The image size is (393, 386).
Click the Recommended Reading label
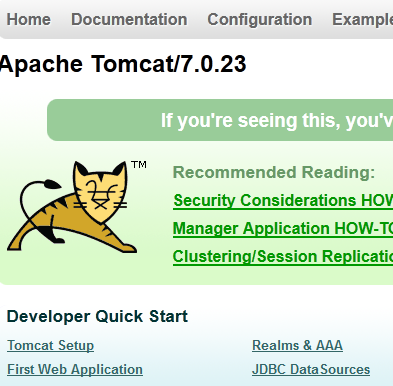[x=274, y=172]
